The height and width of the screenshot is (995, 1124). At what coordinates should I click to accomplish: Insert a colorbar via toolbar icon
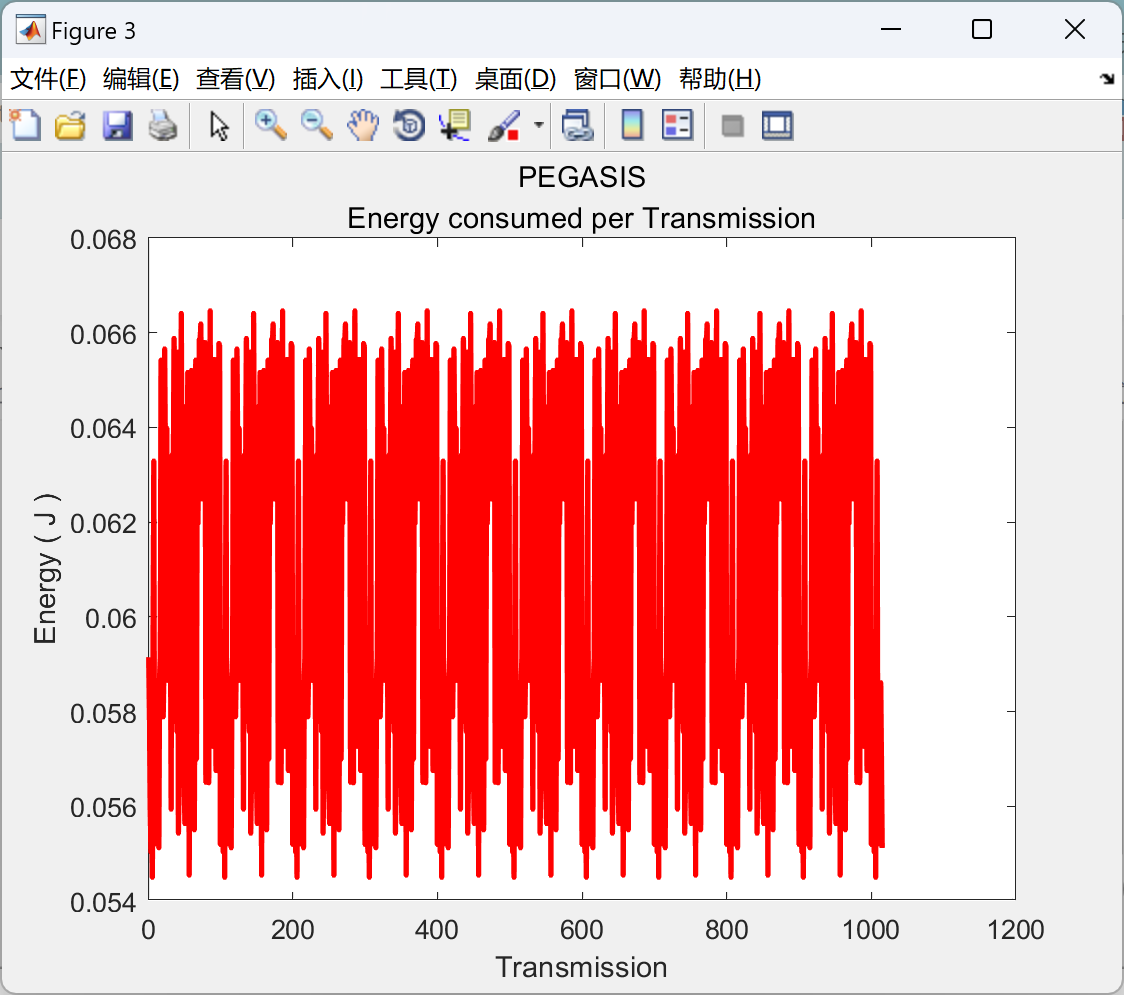[632, 126]
